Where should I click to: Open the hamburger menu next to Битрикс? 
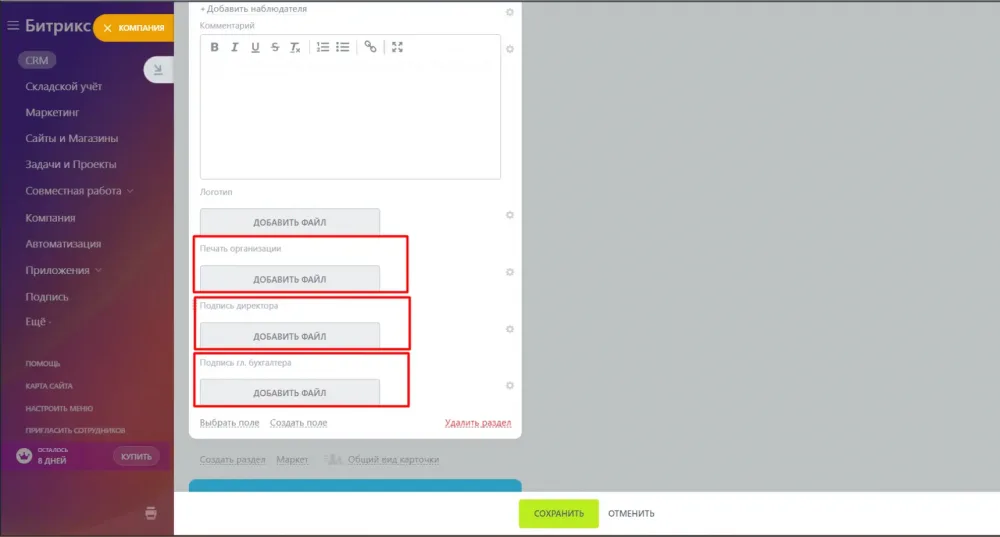[x=13, y=26]
